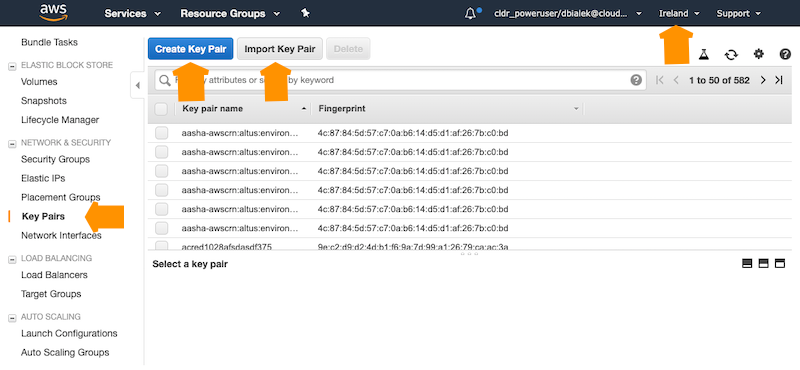Open the Ireland region dropdown
Image resolution: width=800 pixels, height=370 pixels.
coord(679,14)
